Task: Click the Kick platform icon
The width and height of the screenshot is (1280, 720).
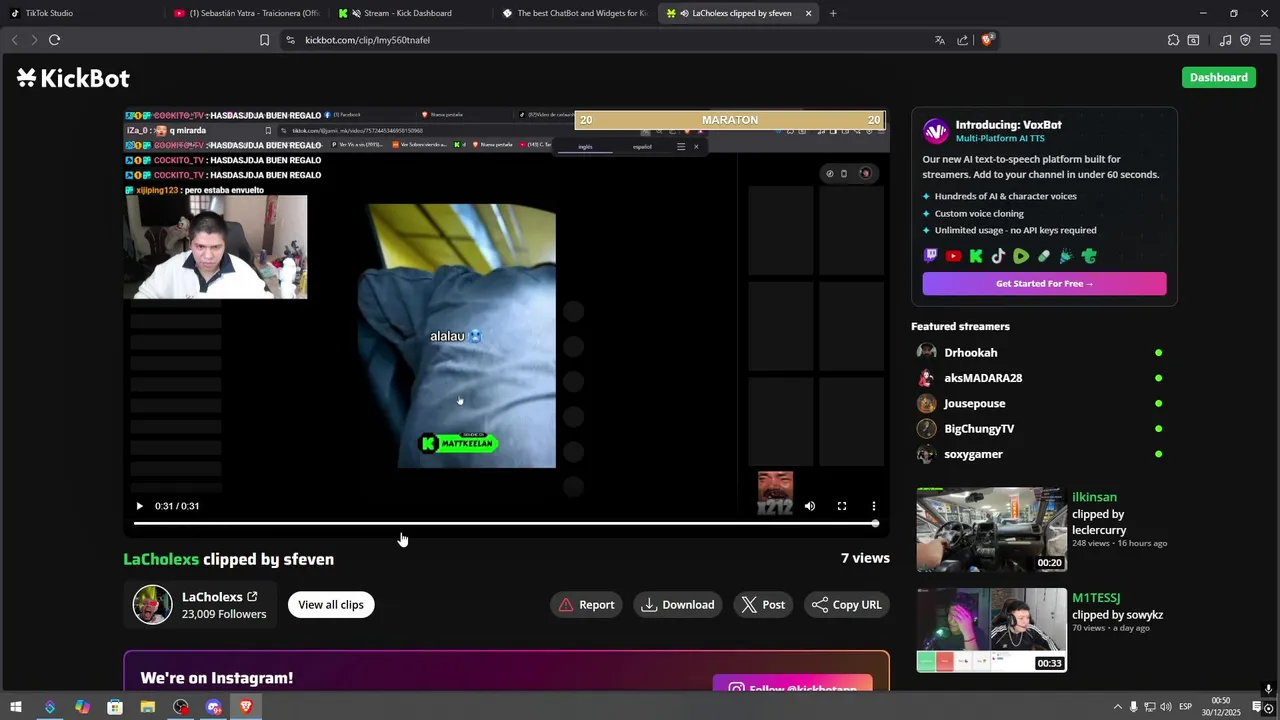Action: point(976,257)
